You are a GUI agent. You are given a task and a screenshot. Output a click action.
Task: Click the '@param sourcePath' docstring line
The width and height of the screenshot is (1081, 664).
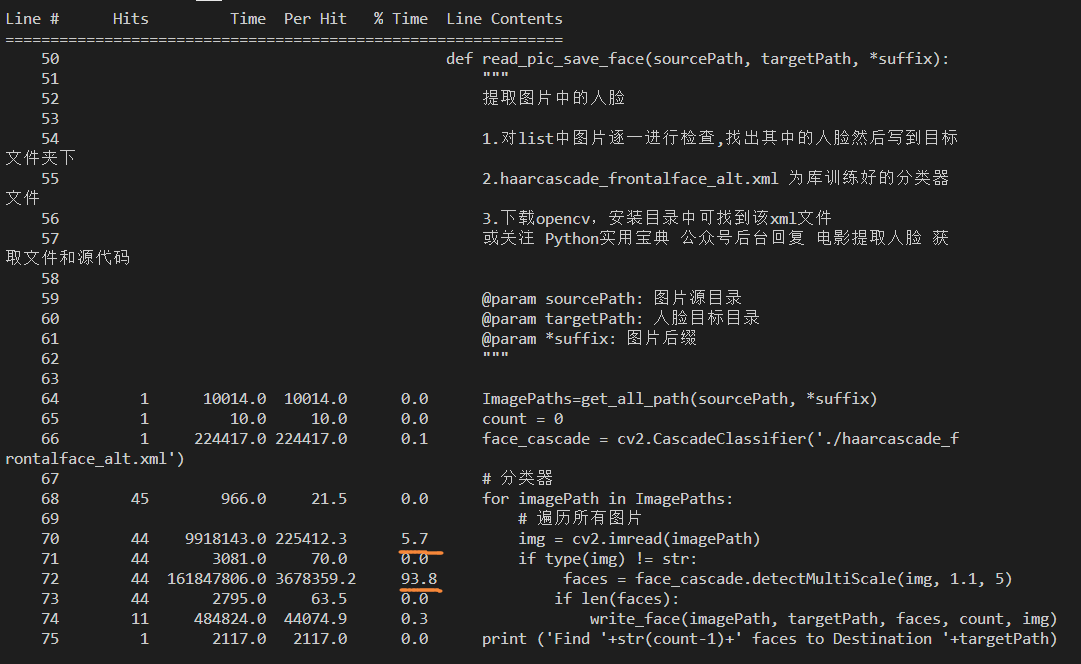(x=612, y=299)
